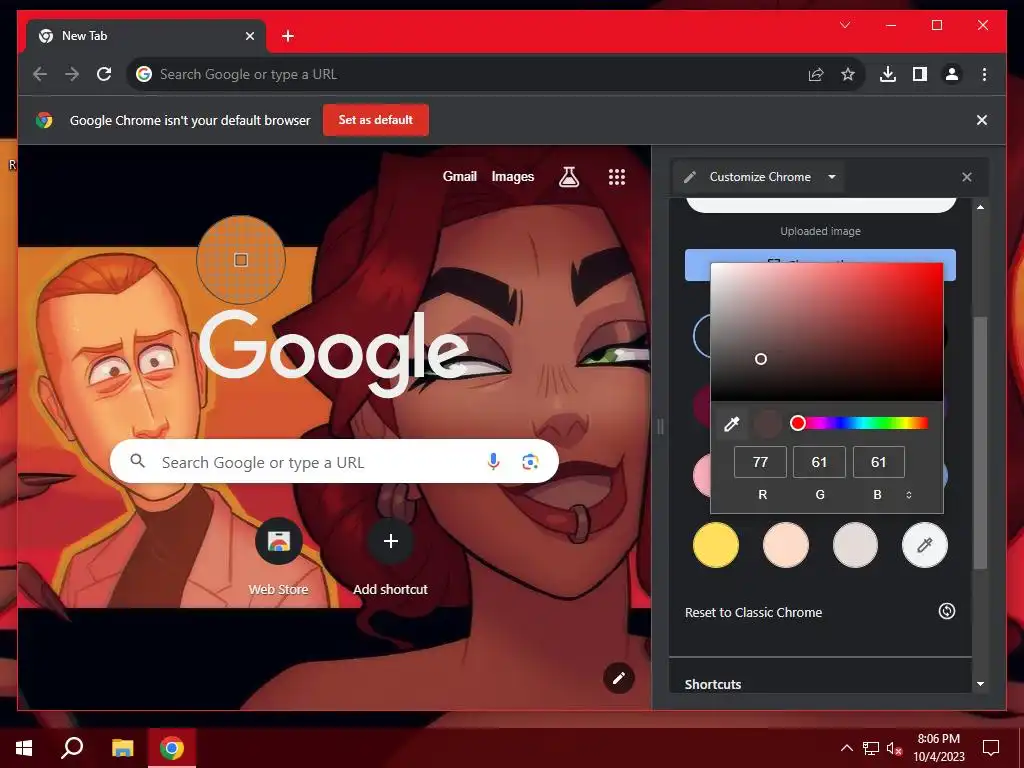Open a new tab with the plus button
Screen dimensions: 1024x768
[288, 36]
